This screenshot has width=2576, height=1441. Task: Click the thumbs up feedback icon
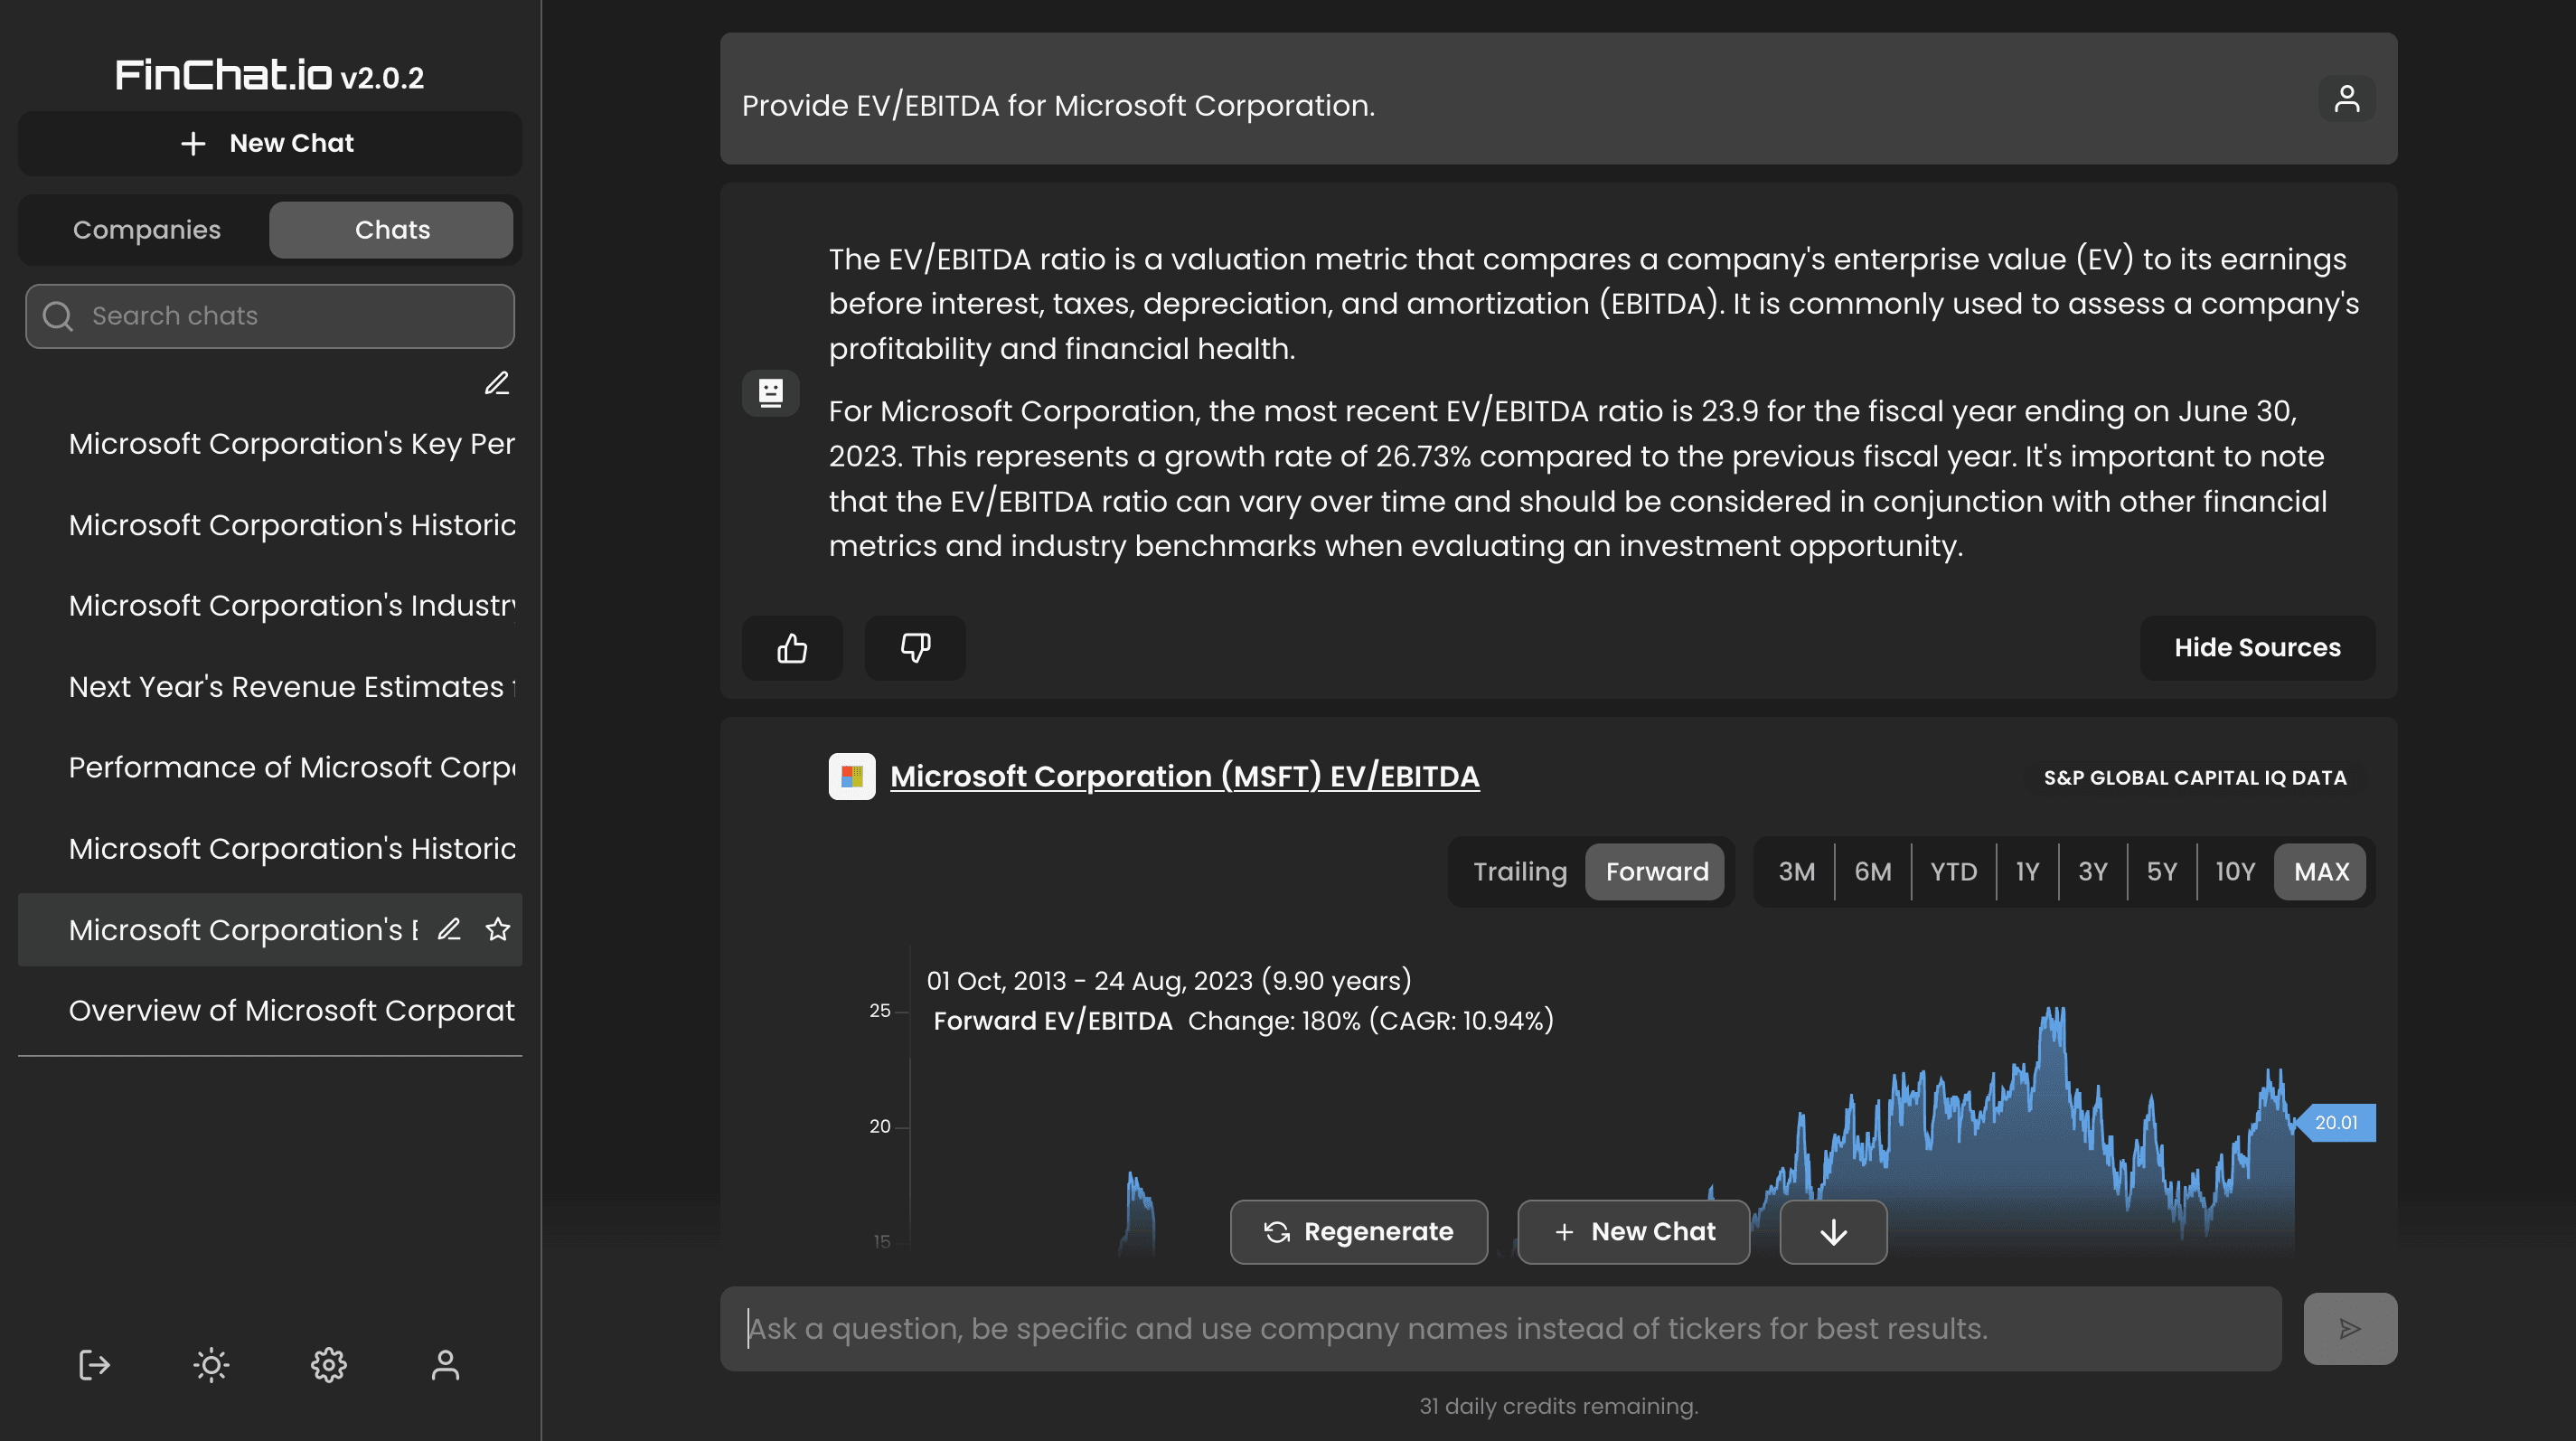click(x=792, y=648)
